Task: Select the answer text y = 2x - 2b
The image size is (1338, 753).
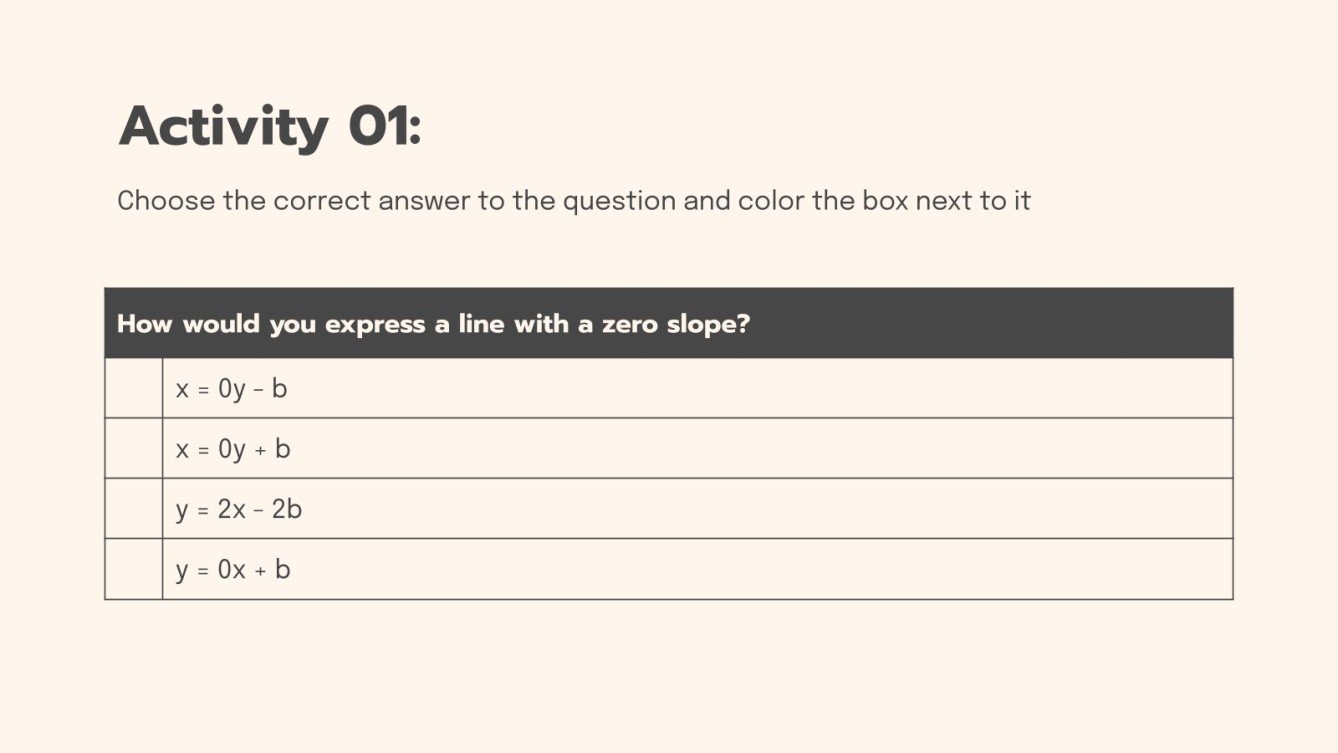Action: pyautogui.click(x=239, y=509)
